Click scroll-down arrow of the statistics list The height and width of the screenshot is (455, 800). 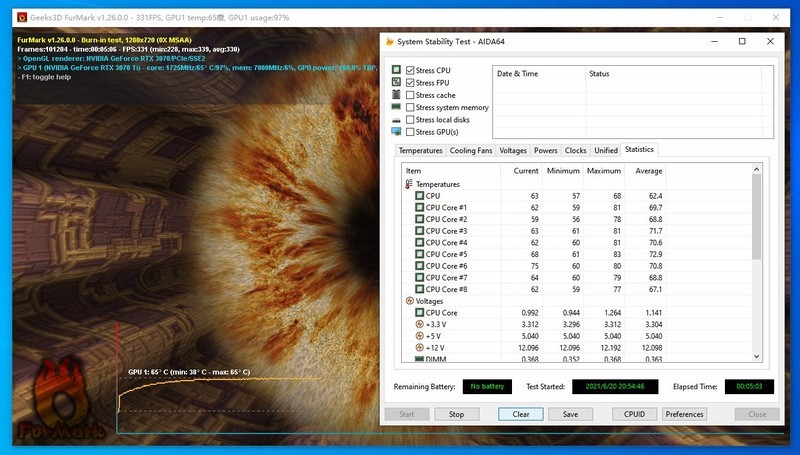(x=757, y=356)
